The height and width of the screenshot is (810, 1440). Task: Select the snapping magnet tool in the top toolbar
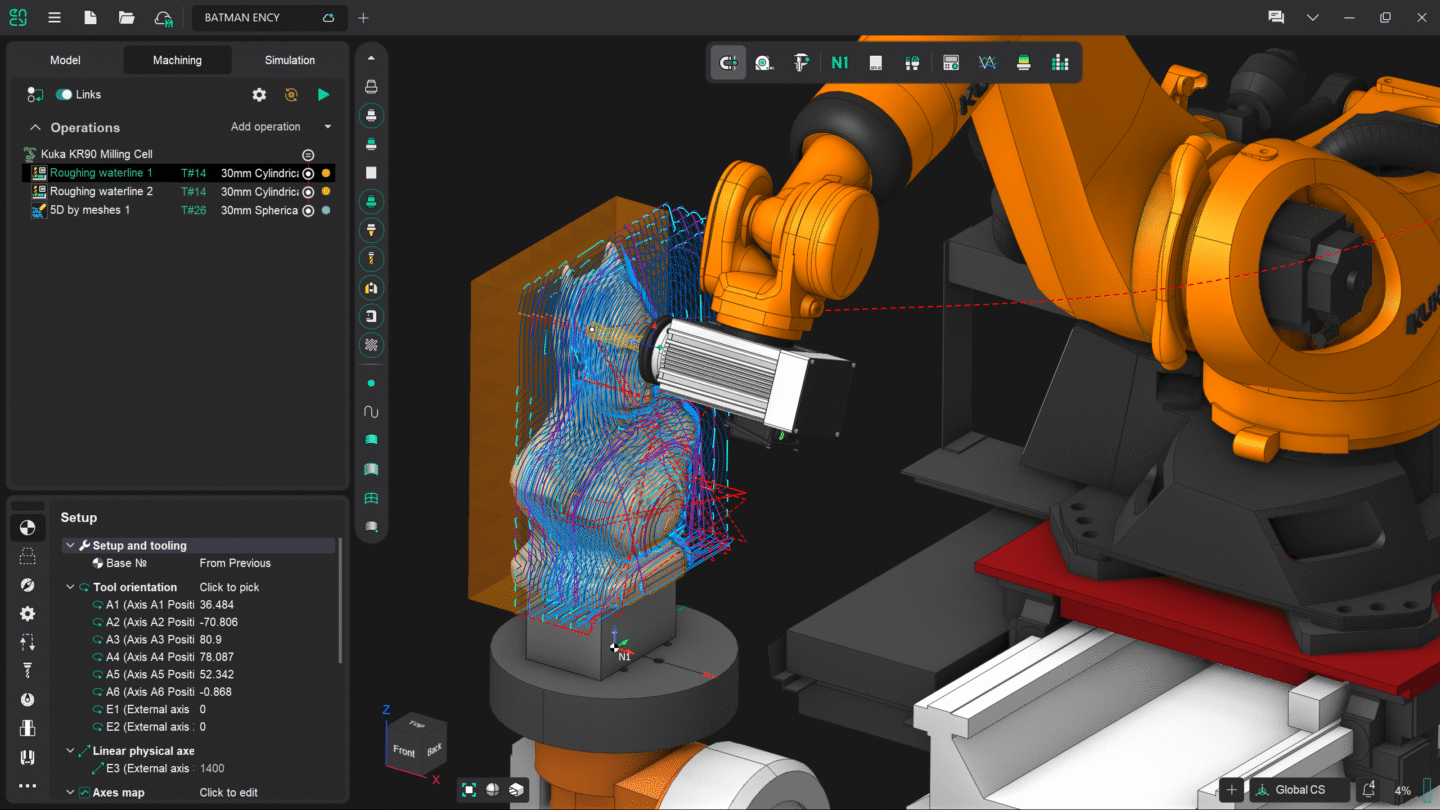pyautogui.click(x=728, y=62)
